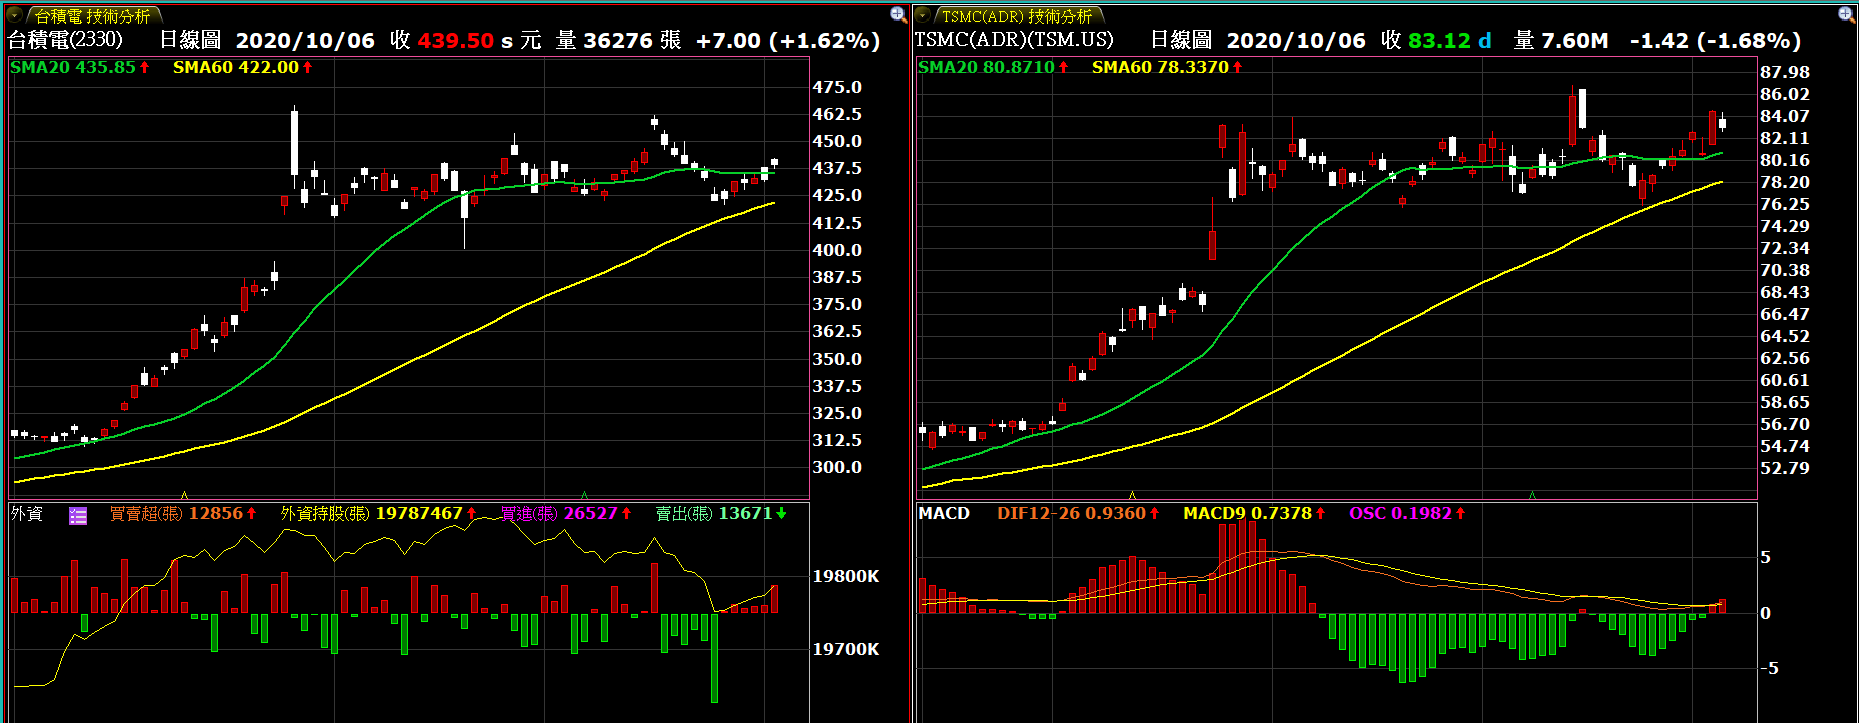The width and height of the screenshot is (1859, 723).
Task: Click the zoom magnifier icon in the 台積電 panel
Action: 898,14
